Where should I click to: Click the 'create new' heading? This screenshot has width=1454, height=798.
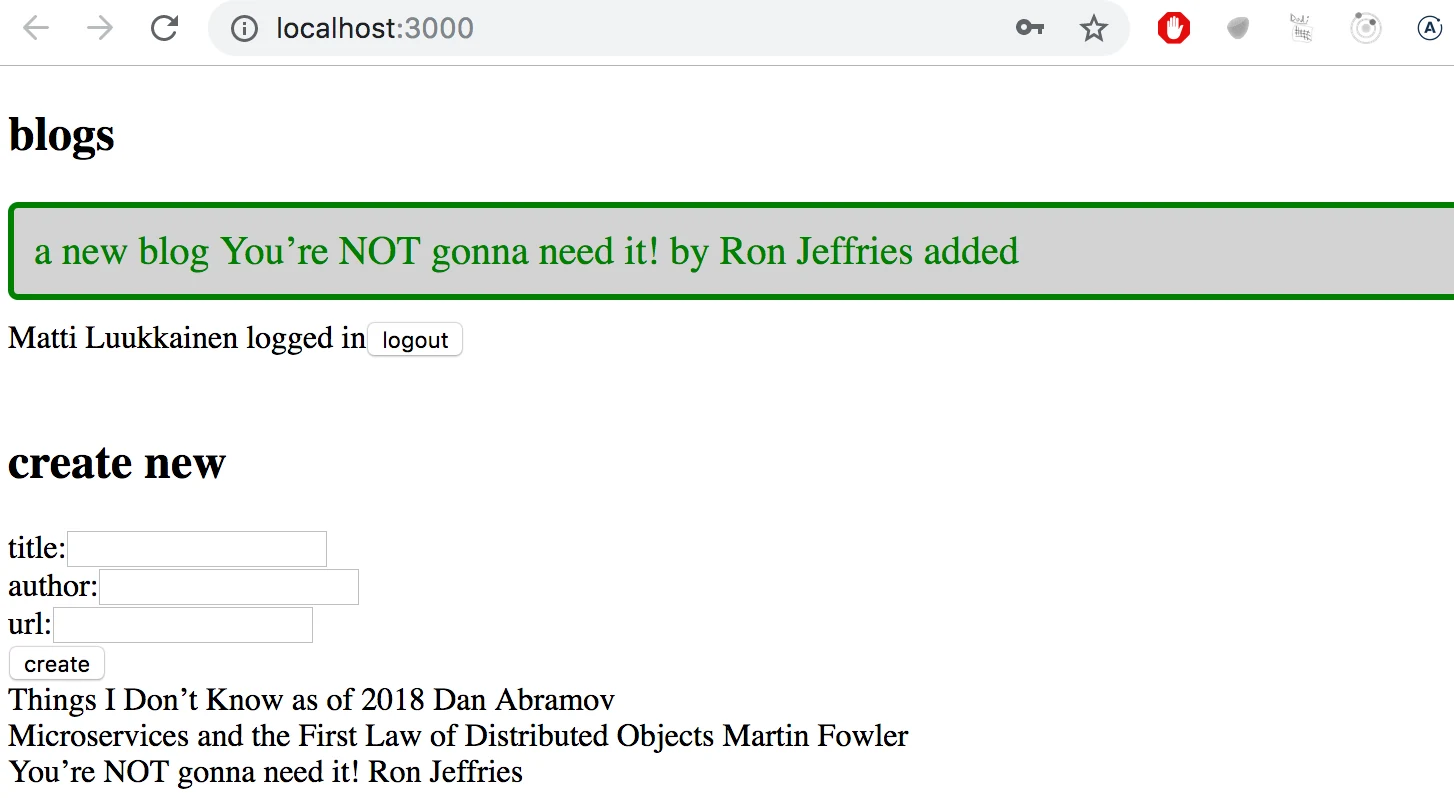(117, 463)
